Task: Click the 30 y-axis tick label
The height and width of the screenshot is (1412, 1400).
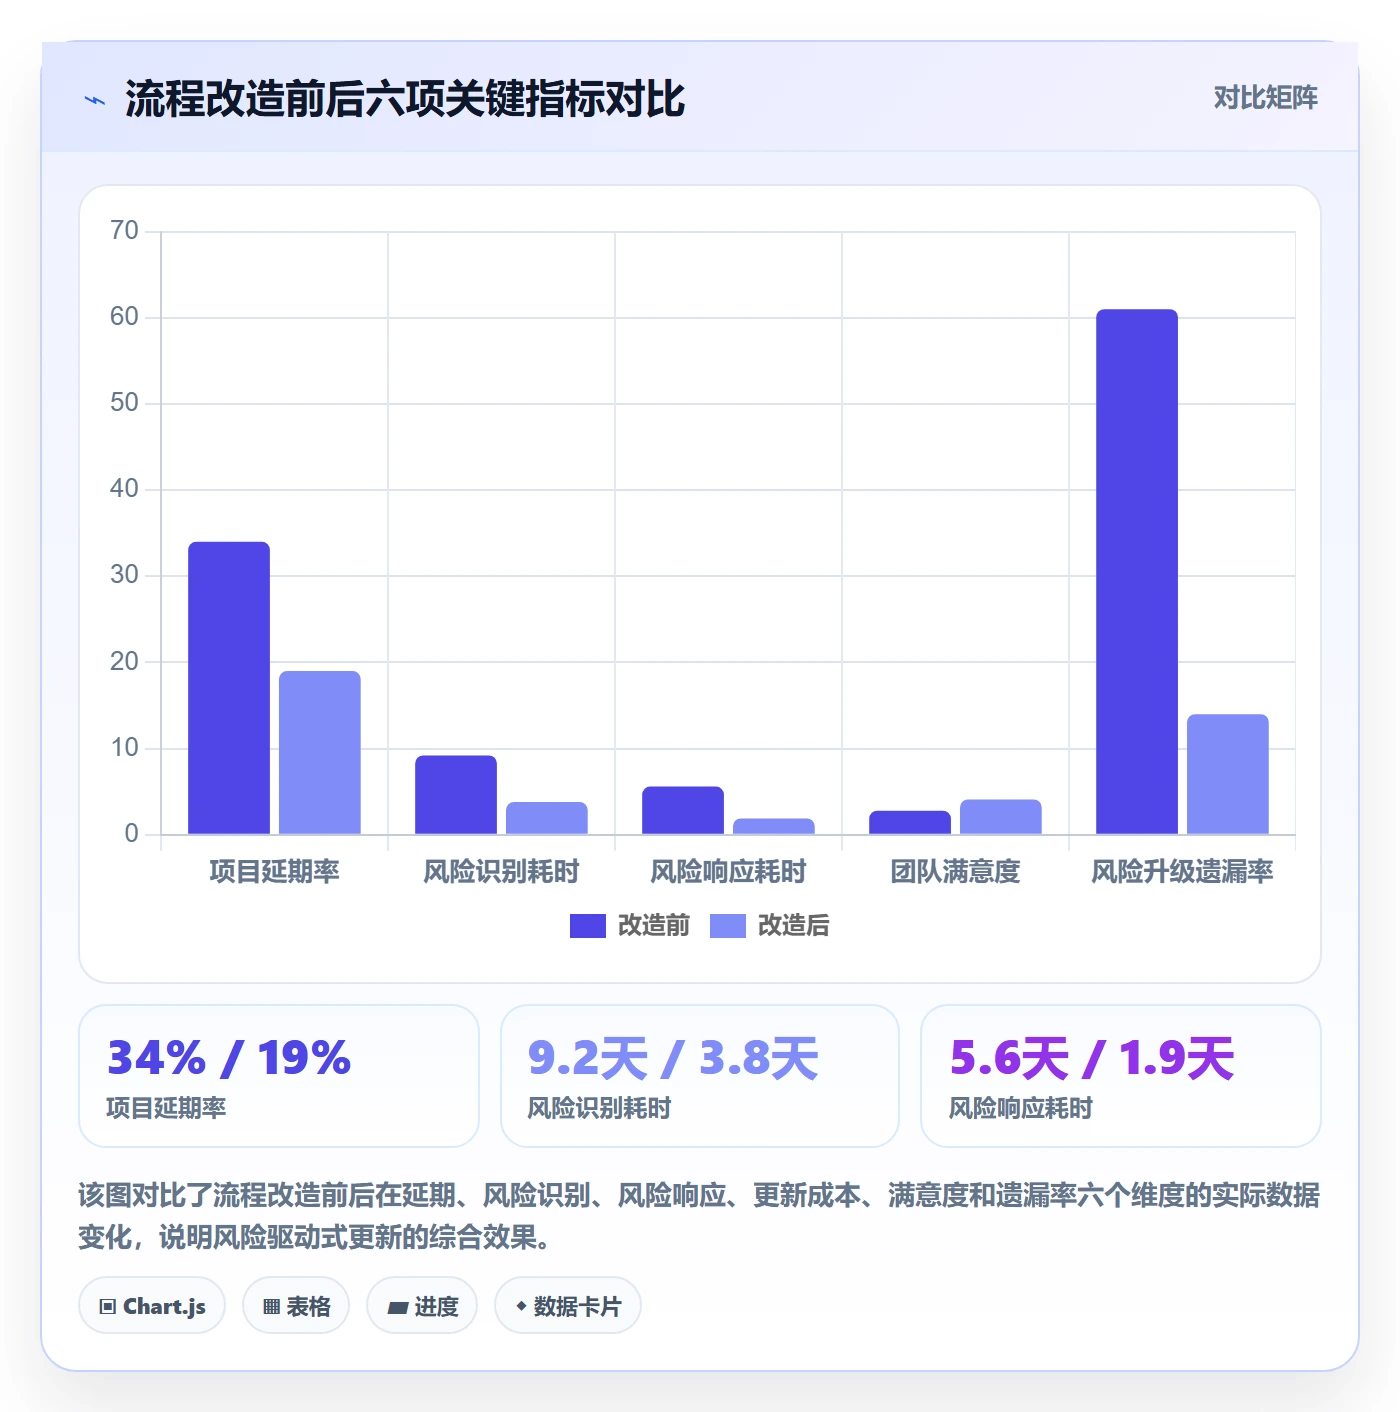Action: click(125, 575)
